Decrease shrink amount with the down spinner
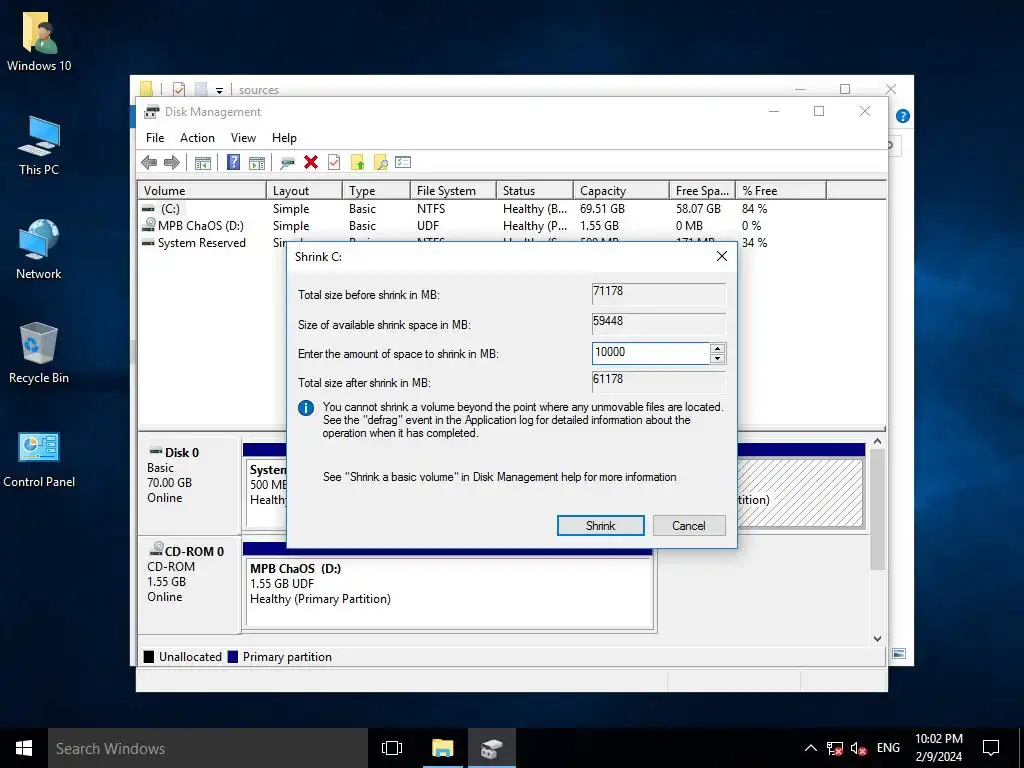This screenshot has height=768, width=1024. [x=717, y=358]
